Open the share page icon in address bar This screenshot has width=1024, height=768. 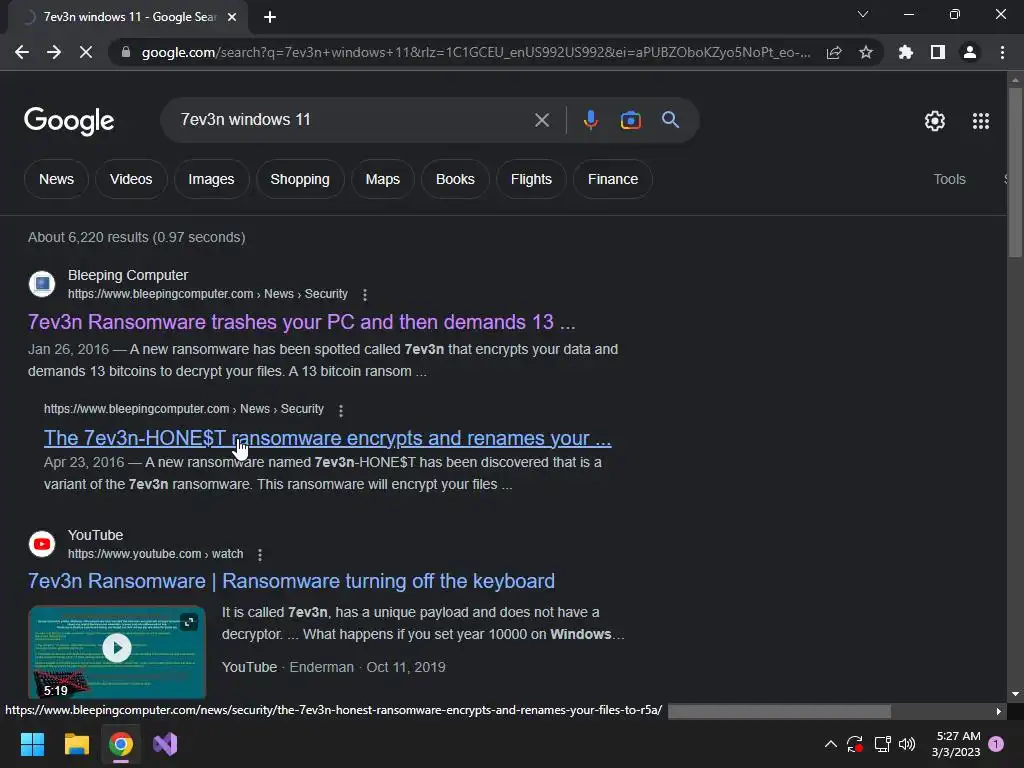pos(834,52)
